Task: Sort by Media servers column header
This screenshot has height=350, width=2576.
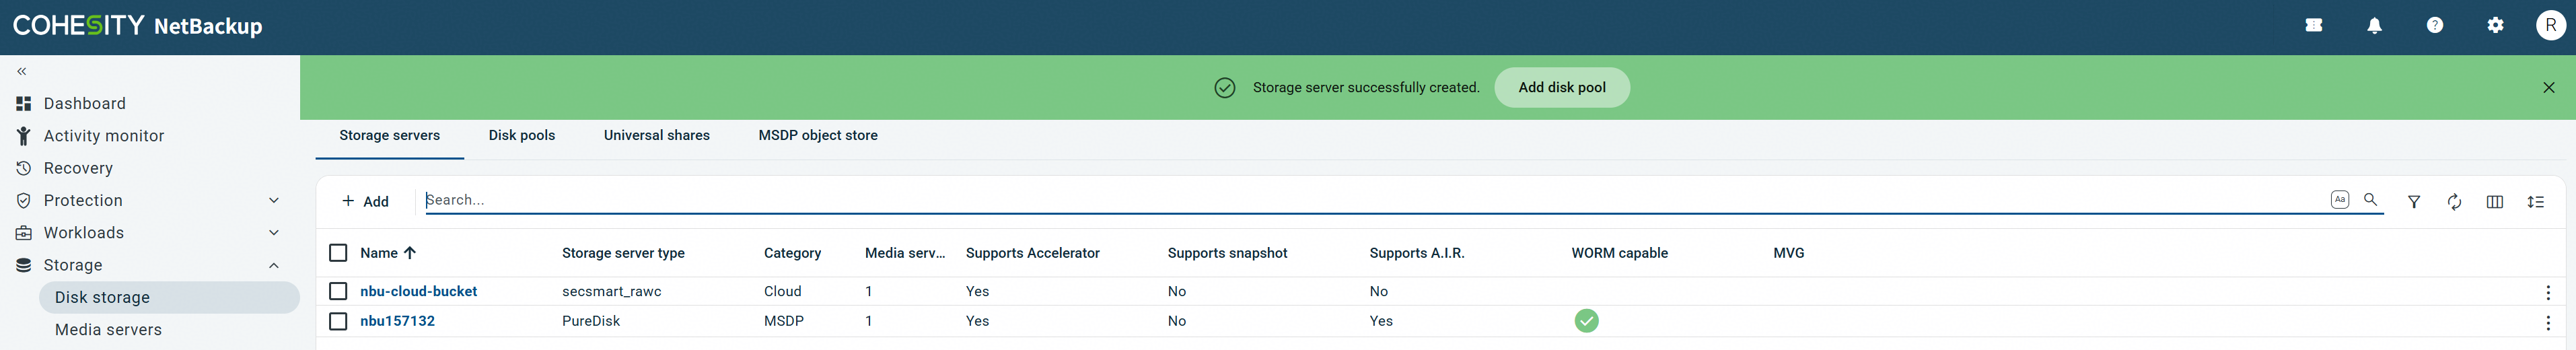Action: (x=904, y=253)
